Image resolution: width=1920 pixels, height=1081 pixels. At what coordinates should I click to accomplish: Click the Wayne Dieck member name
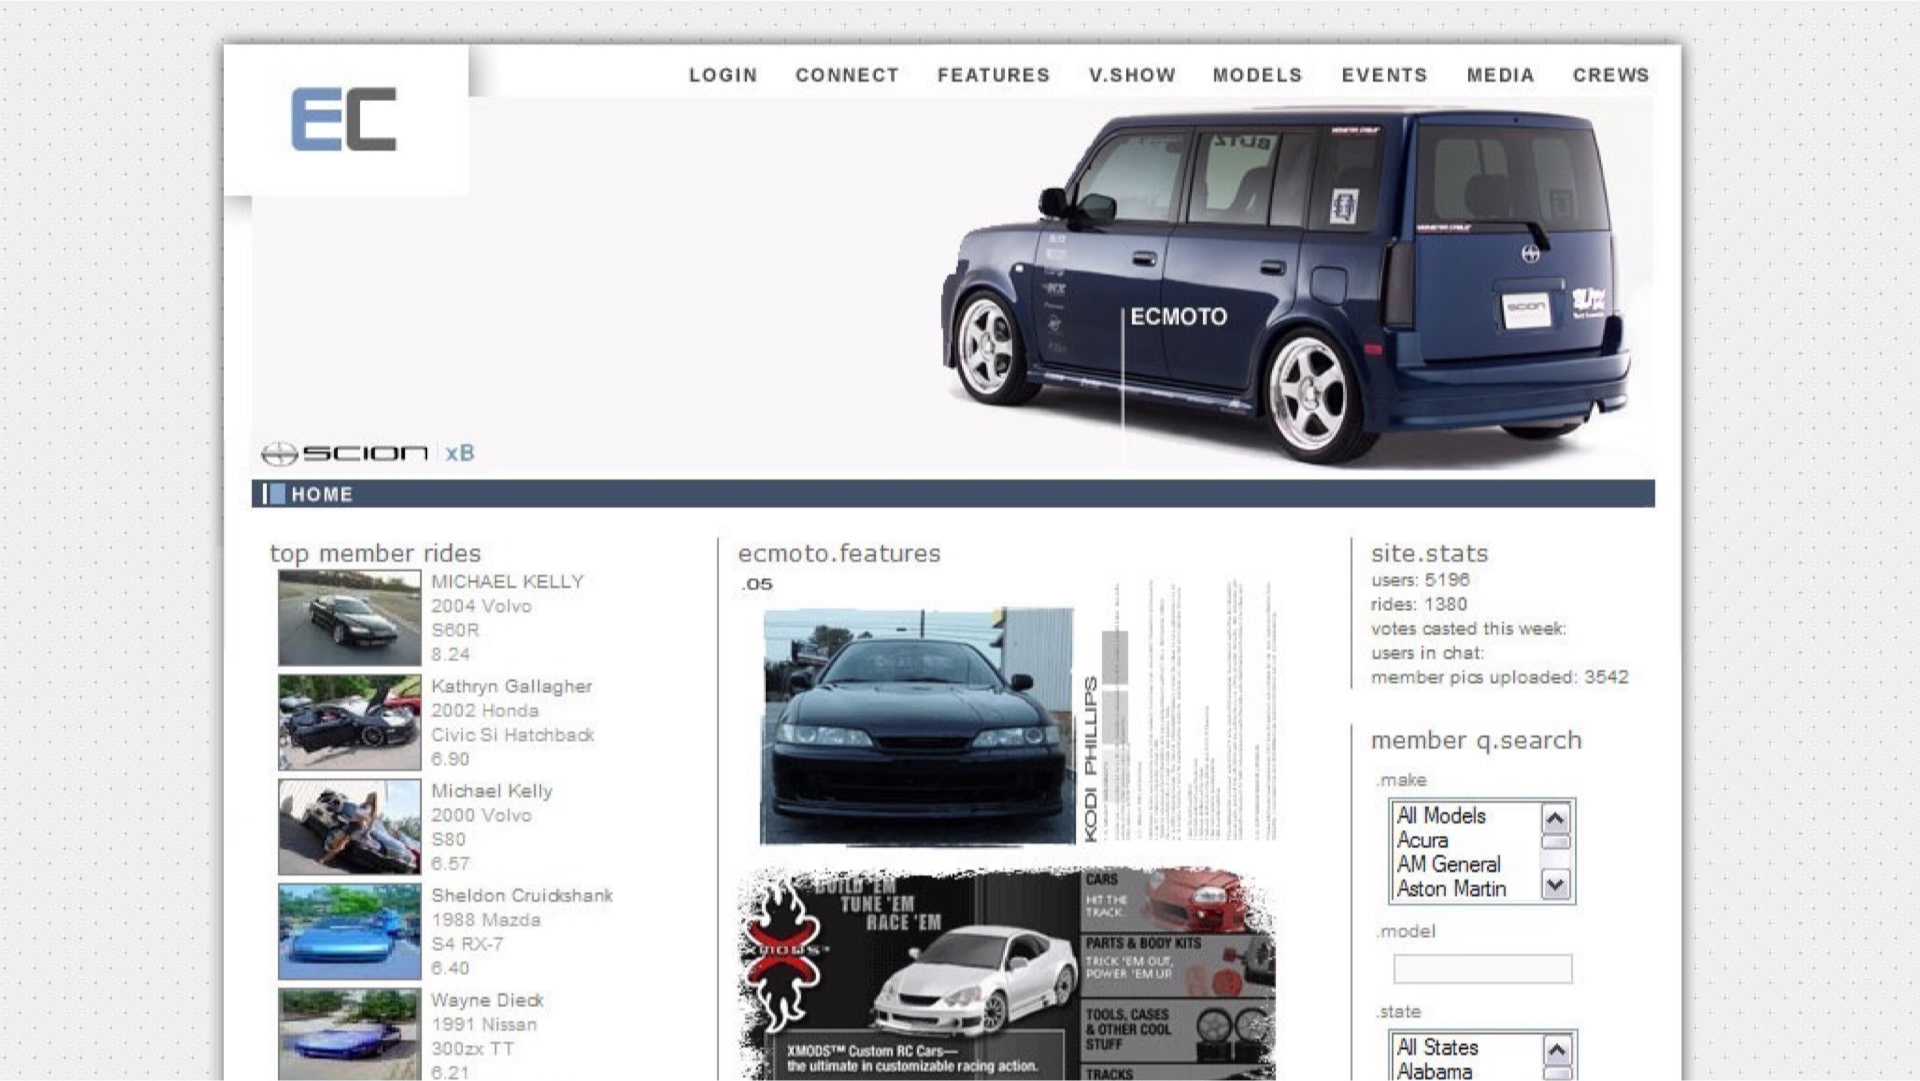487,1000
